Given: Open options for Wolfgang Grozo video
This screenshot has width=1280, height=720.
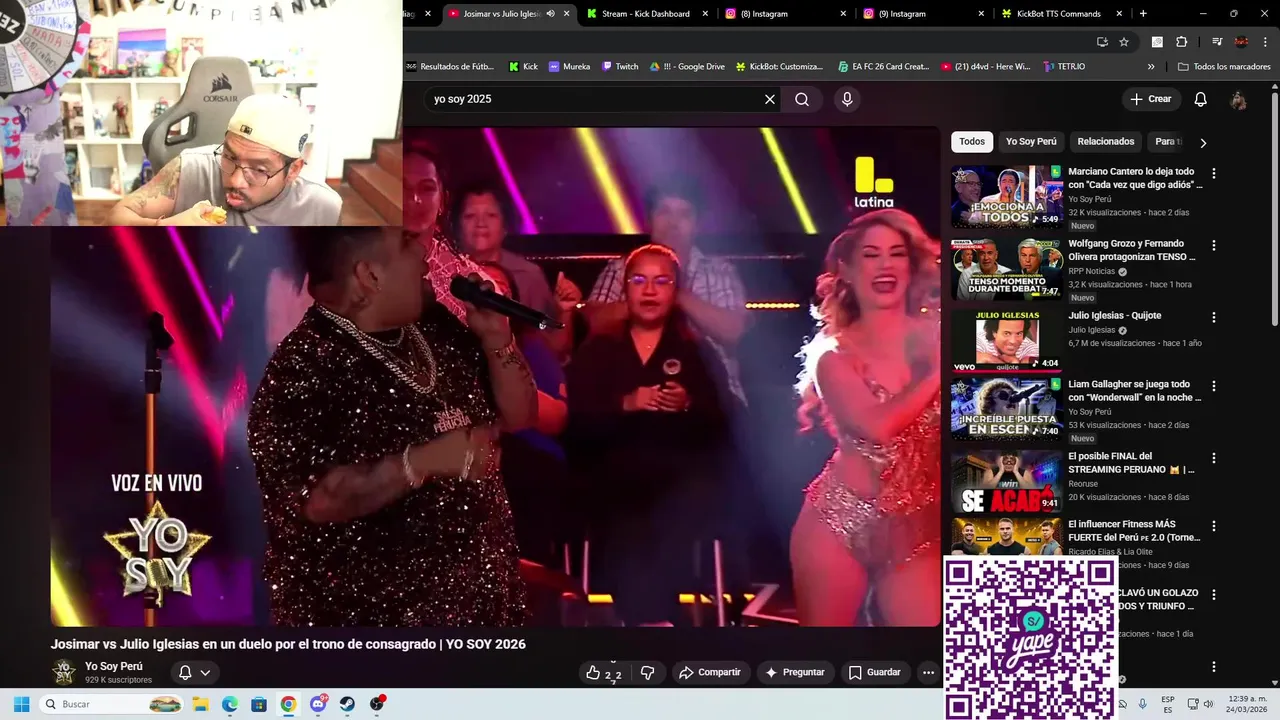Looking at the screenshot, I should pos(1214,245).
